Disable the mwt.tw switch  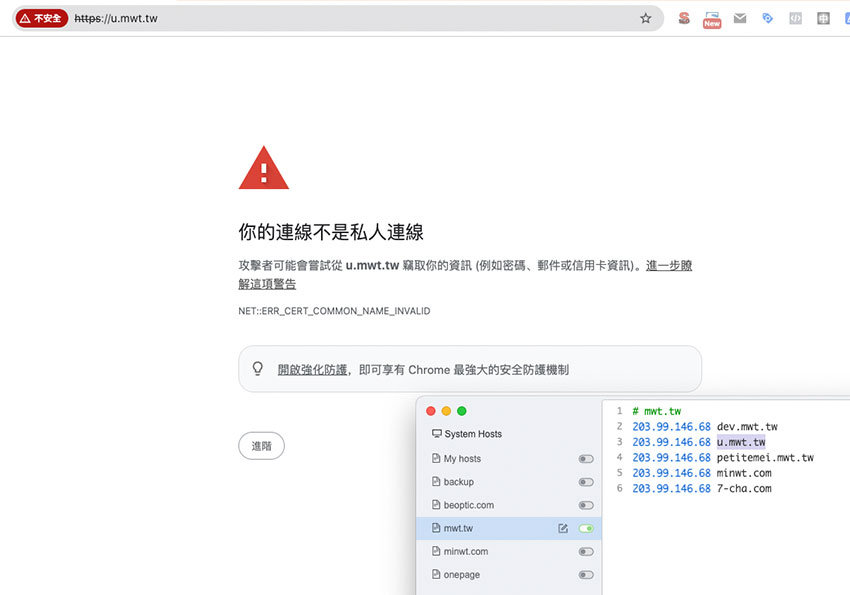pyautogui.click(x=586, y=528)
